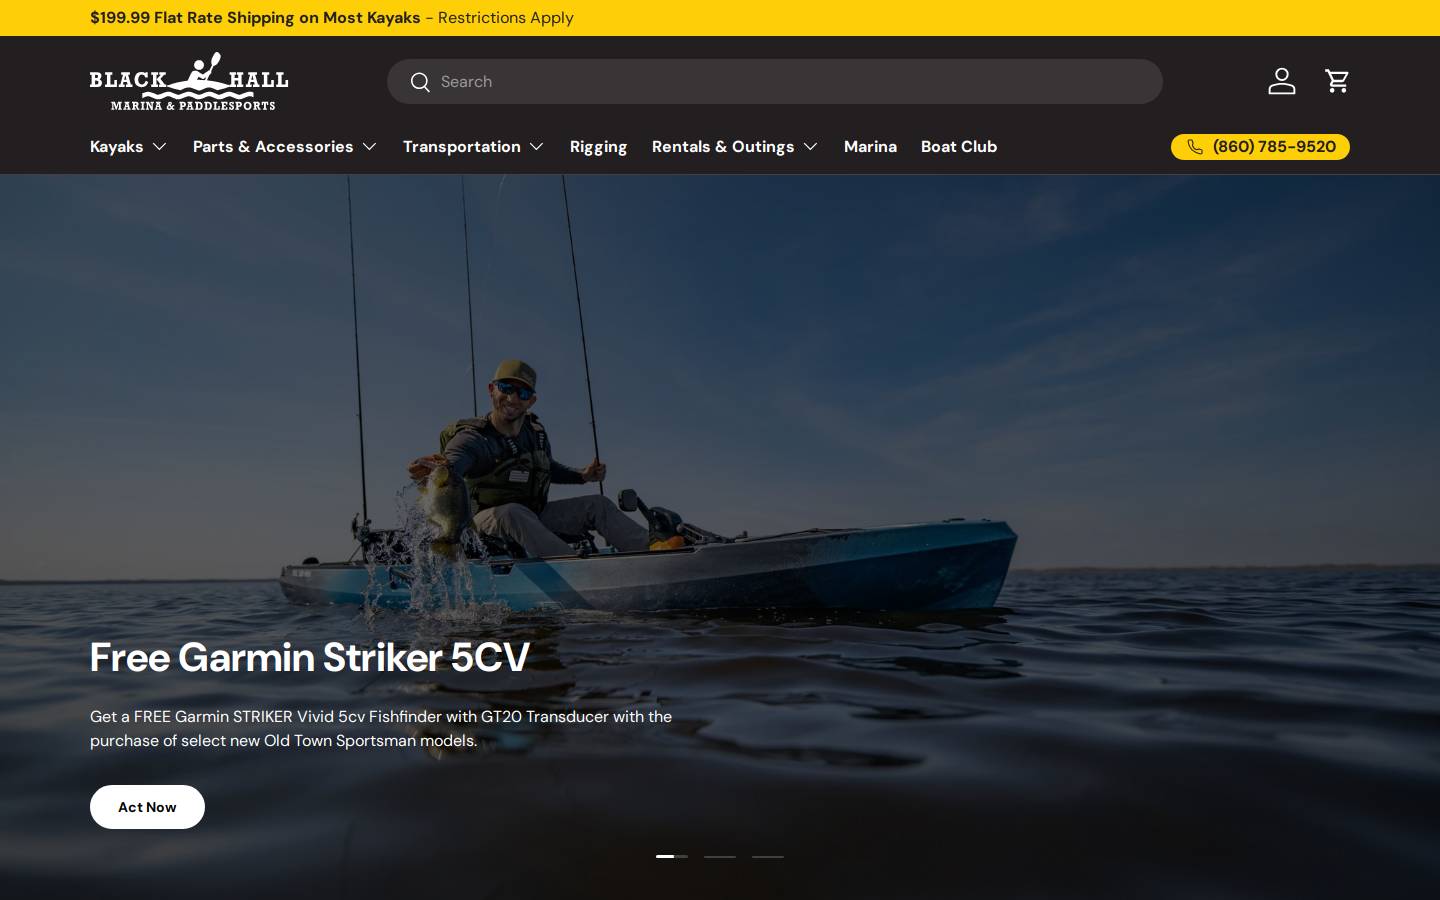Switch to the third slide indicator

coord(768,856)
